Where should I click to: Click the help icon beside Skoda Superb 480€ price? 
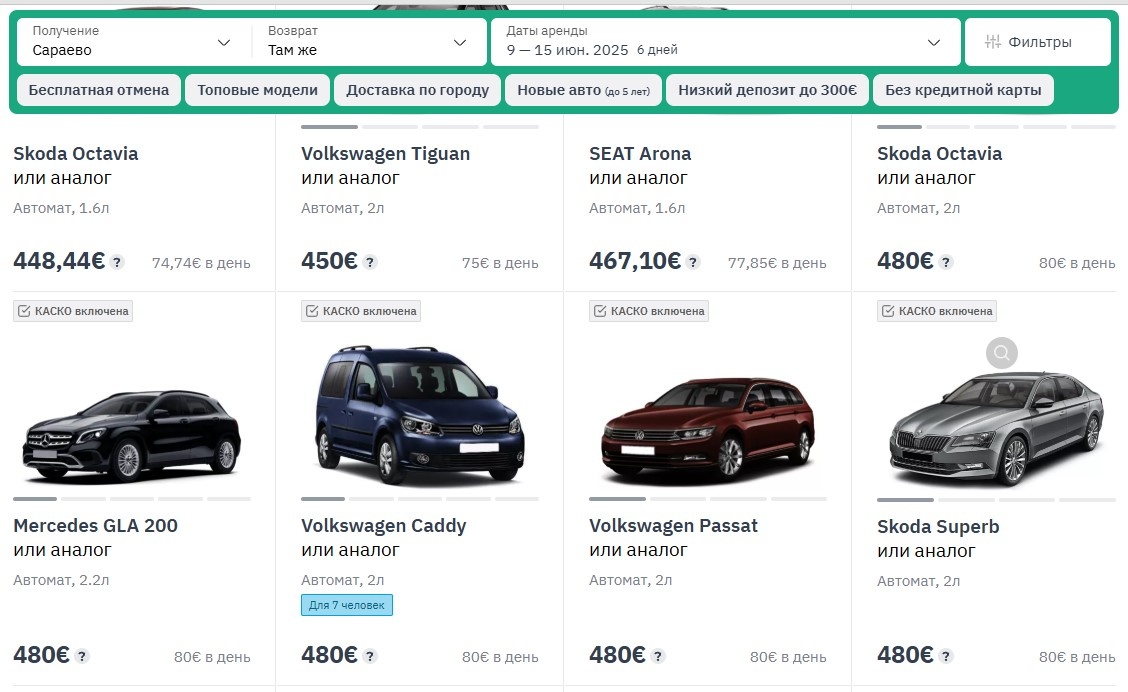point(945,656)
